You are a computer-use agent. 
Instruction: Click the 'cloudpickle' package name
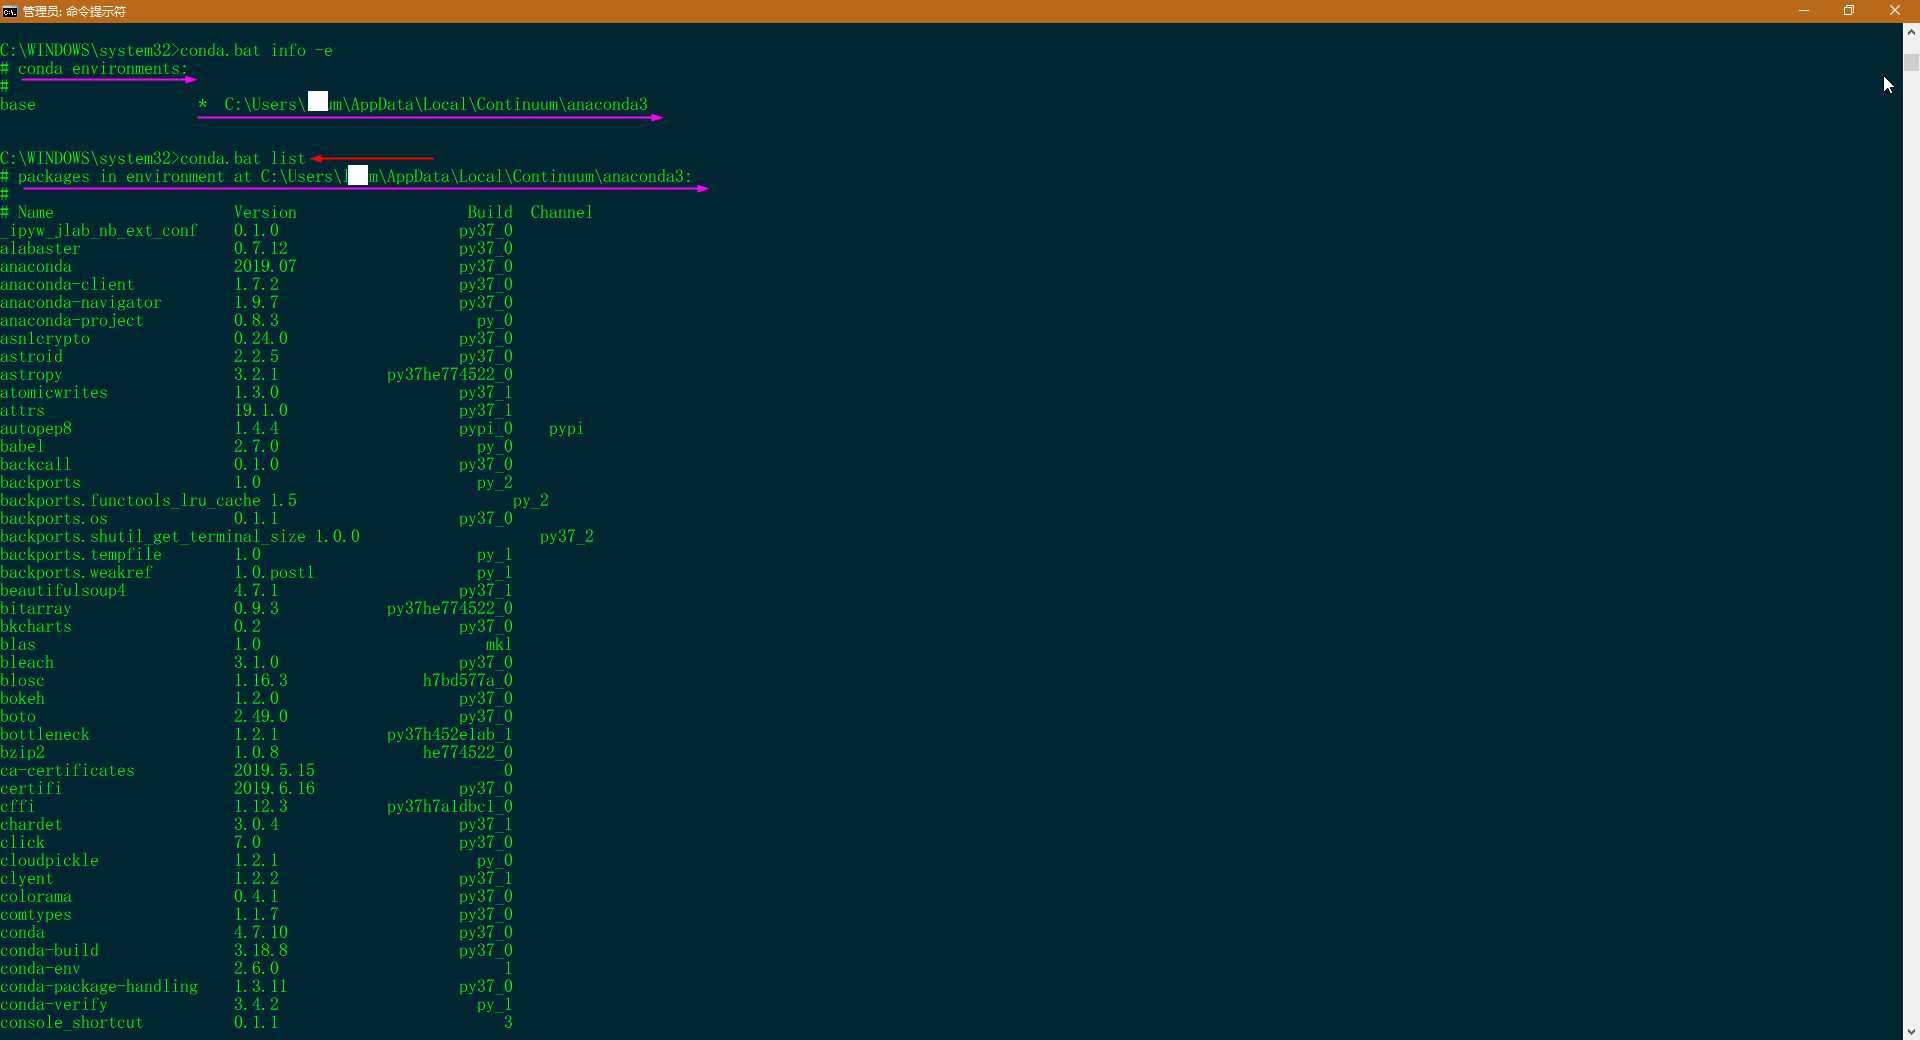(49, 860)
